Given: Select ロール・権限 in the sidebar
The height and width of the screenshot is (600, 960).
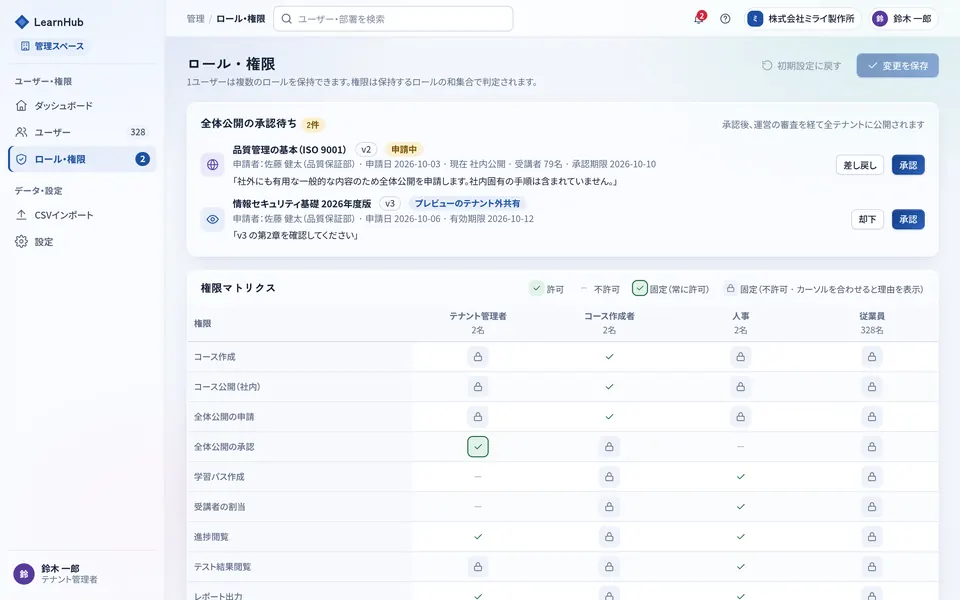Looking at the screenshot, I should (x=82, y=159).
